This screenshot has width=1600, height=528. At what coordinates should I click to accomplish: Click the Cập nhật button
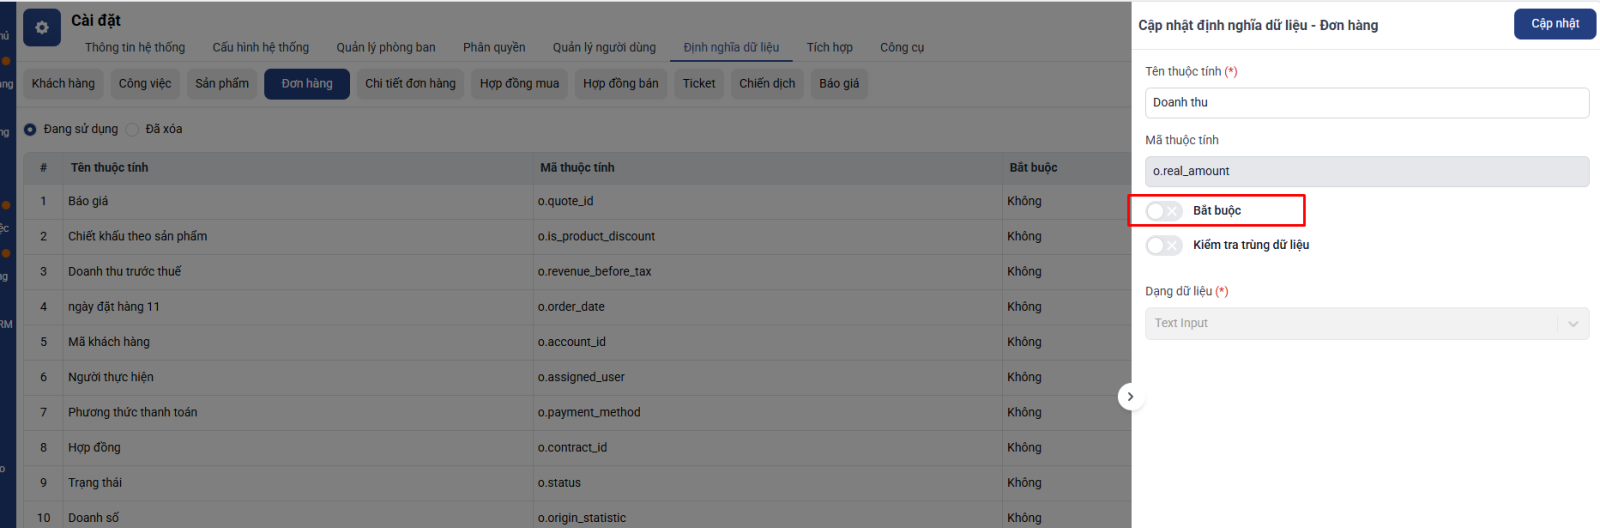[1555, 24]
